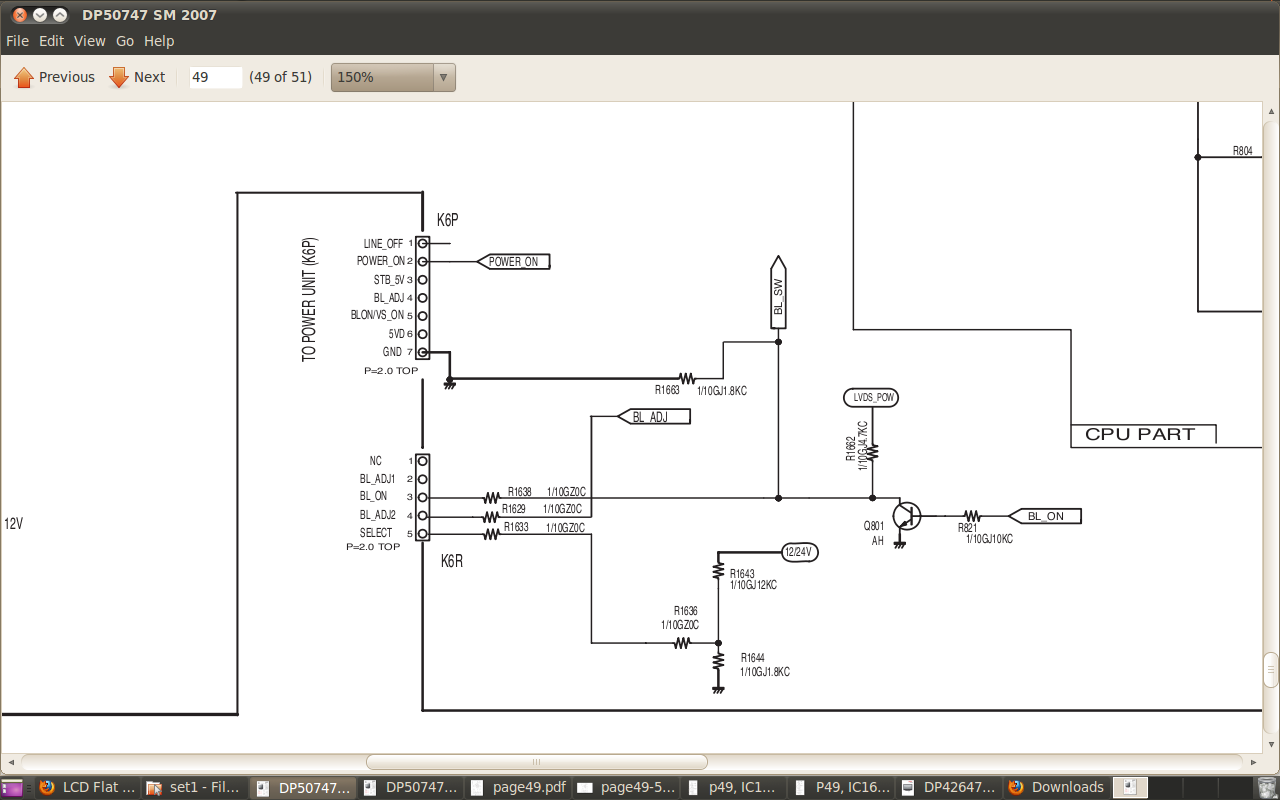Viewport: 1280px width, 800px height.
Task: Open the View menu
Action: [89, 41]
